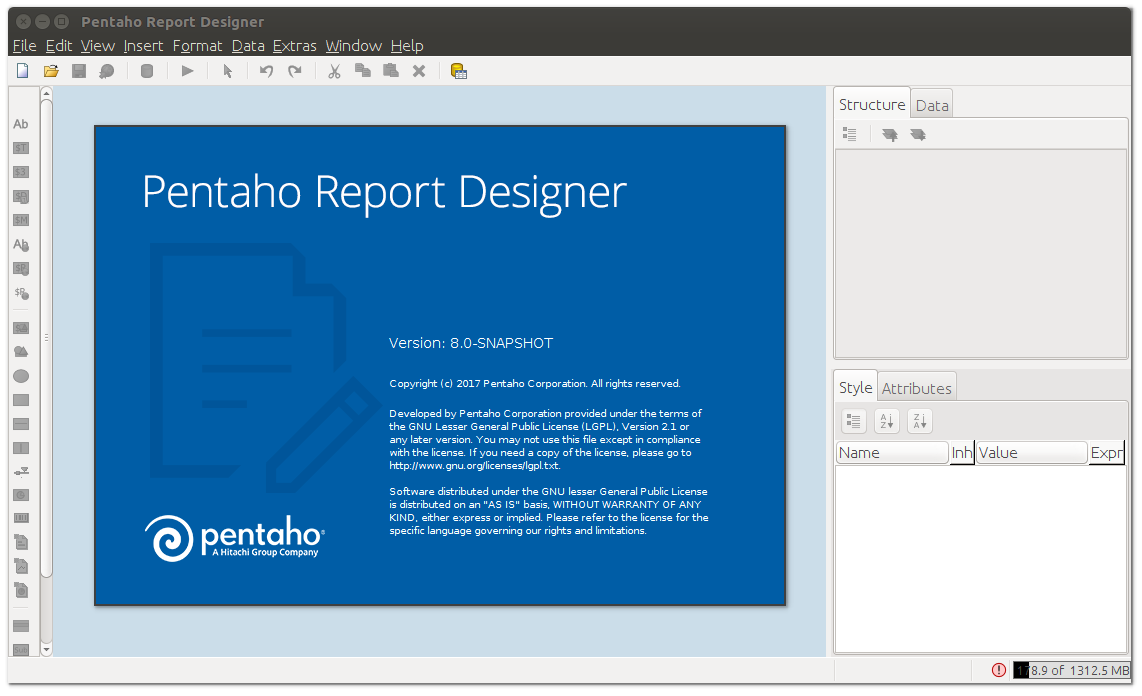The width and height of the screenshot is (1142, 696).
Task: Select the horizontal-line palette element
Action: [x=21, y=424]
